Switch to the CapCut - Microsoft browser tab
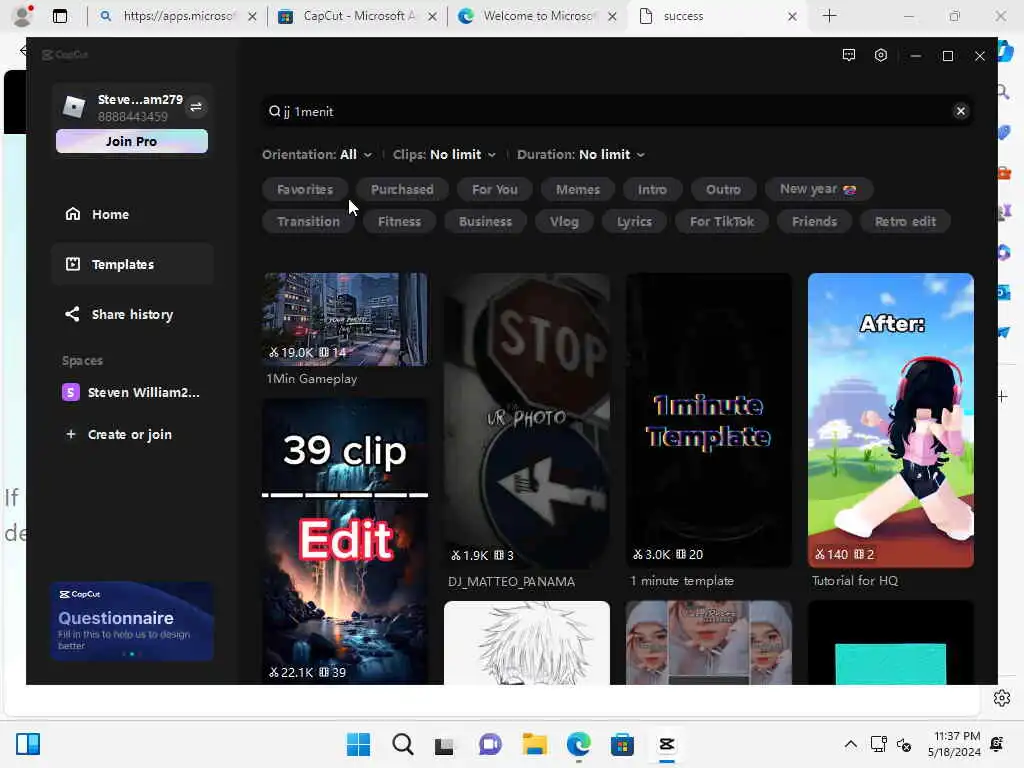Viewport: 1024px width, 768px height. point(357,16)
